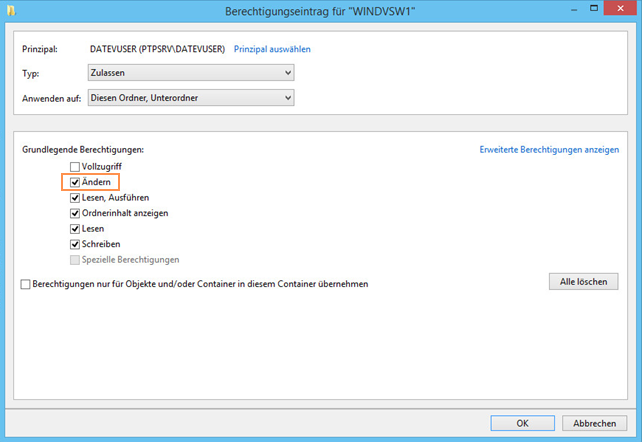Expand the Anwenden auf dropdown
Screen dimensions: 642x442
(x=191, y=98)
